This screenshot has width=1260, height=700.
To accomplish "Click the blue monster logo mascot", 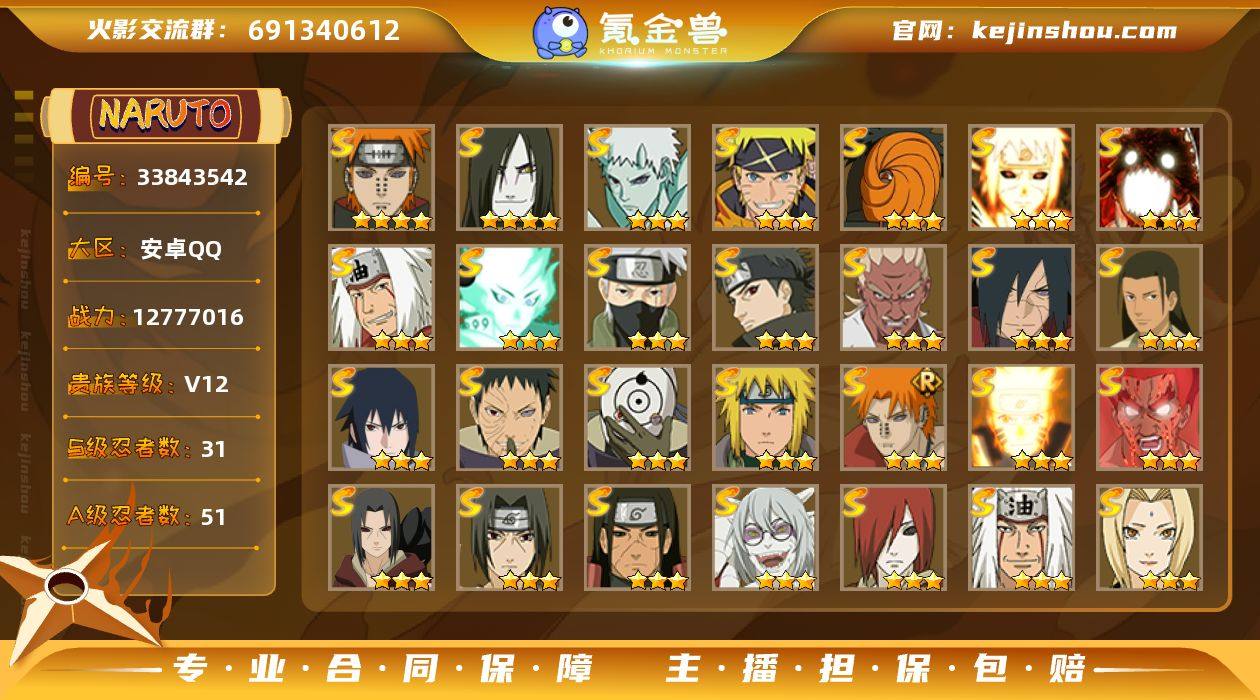I will [x=559, y=32].
